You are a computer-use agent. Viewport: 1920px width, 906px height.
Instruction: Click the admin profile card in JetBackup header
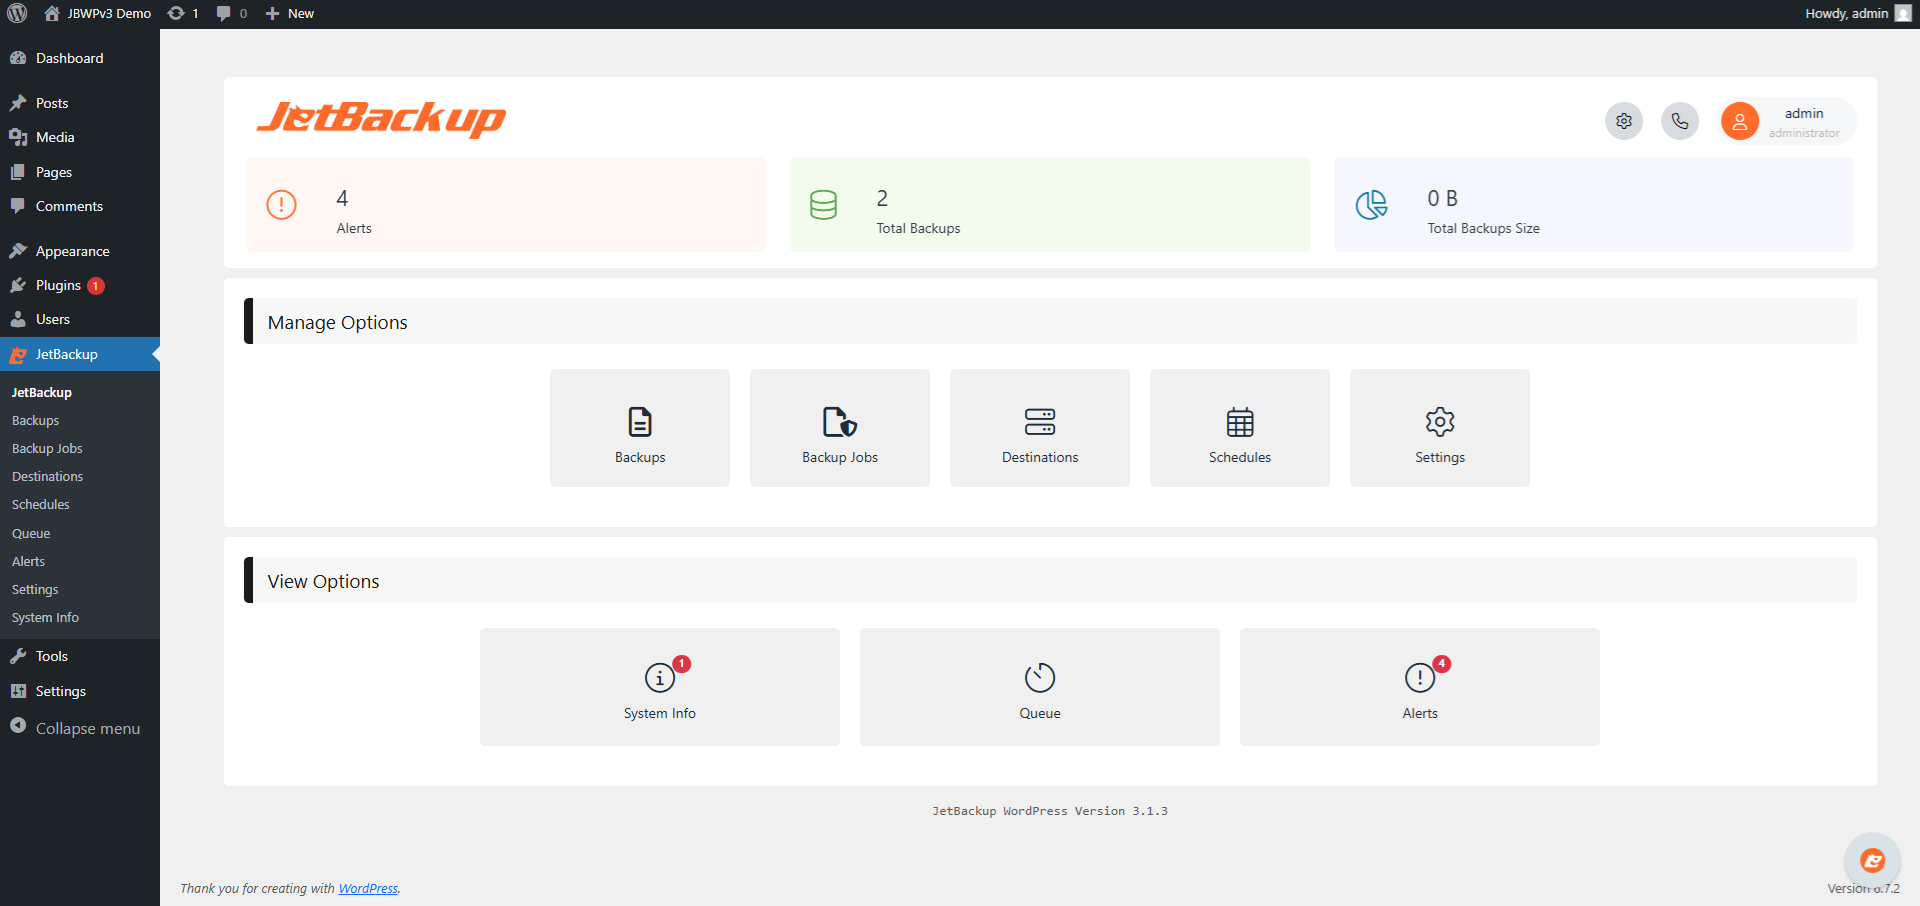click(1787, 120)
